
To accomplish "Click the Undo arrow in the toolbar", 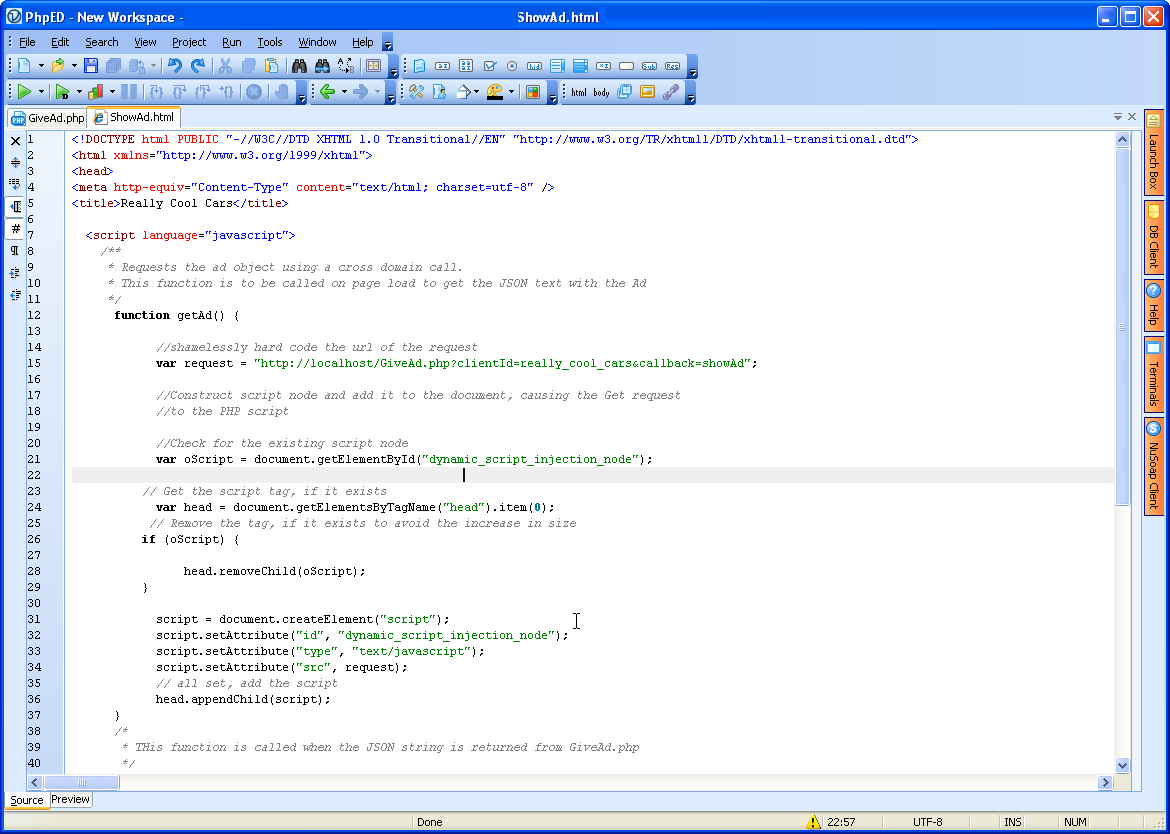I will tap(175, 66).
